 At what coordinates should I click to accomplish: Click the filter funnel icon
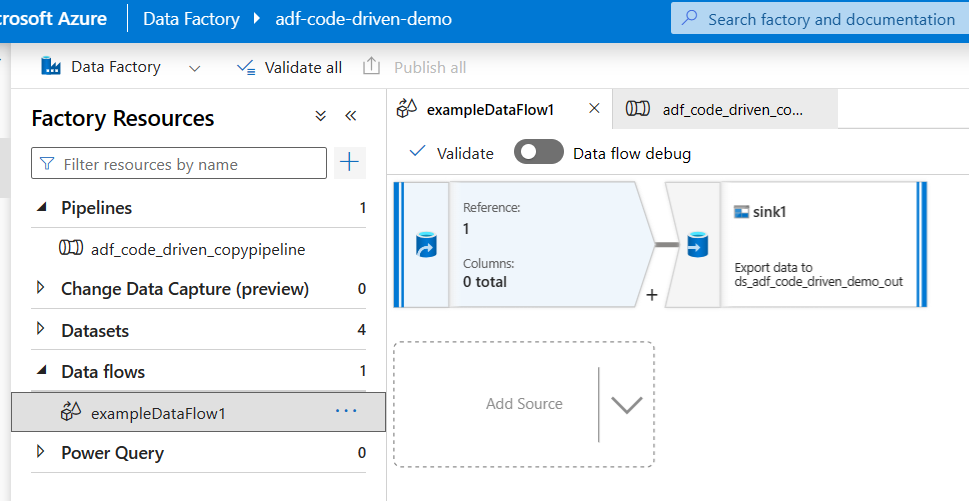pyautogui.click(x=47, y=164)
